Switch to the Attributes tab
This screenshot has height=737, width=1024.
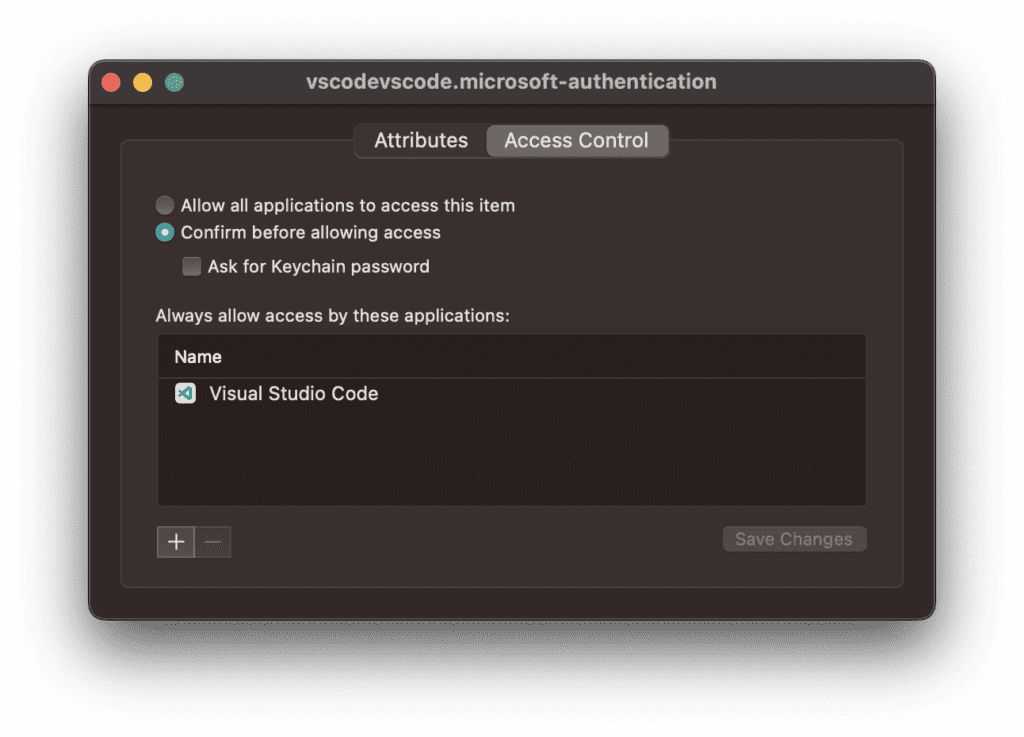[x=421, y=140]
